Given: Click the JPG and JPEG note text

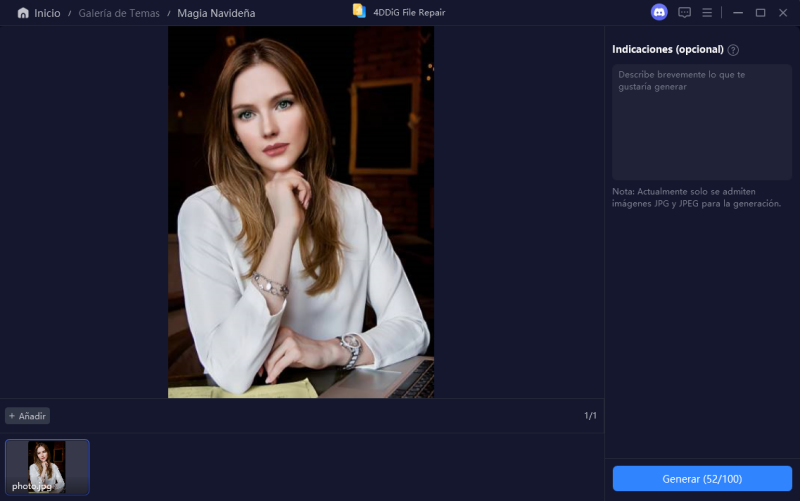Looking at the screenshot, I should (696, 197).
